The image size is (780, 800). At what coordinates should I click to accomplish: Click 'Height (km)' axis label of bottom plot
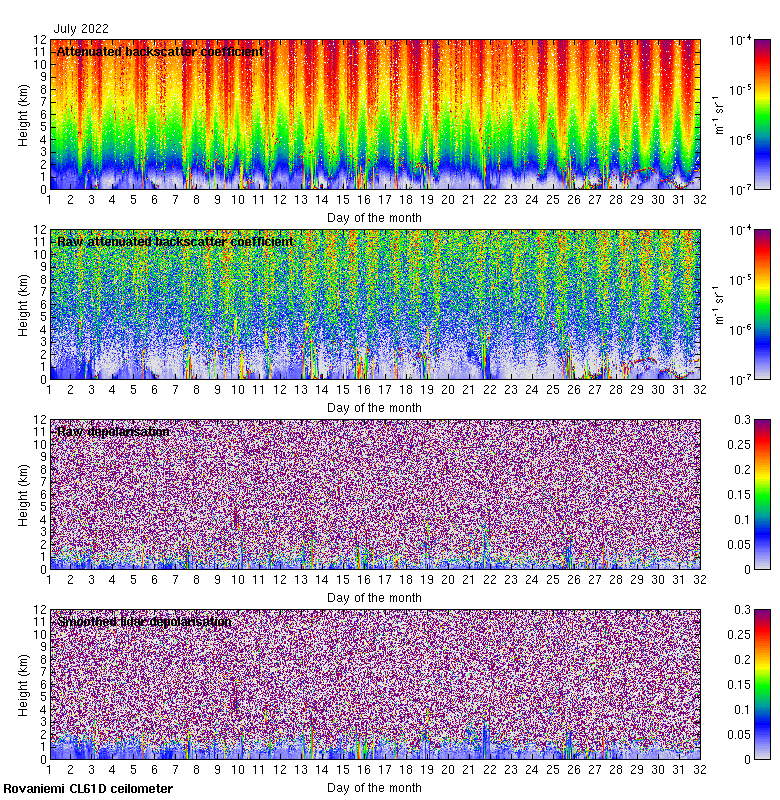pyautogui.click(x=24, y=684)
